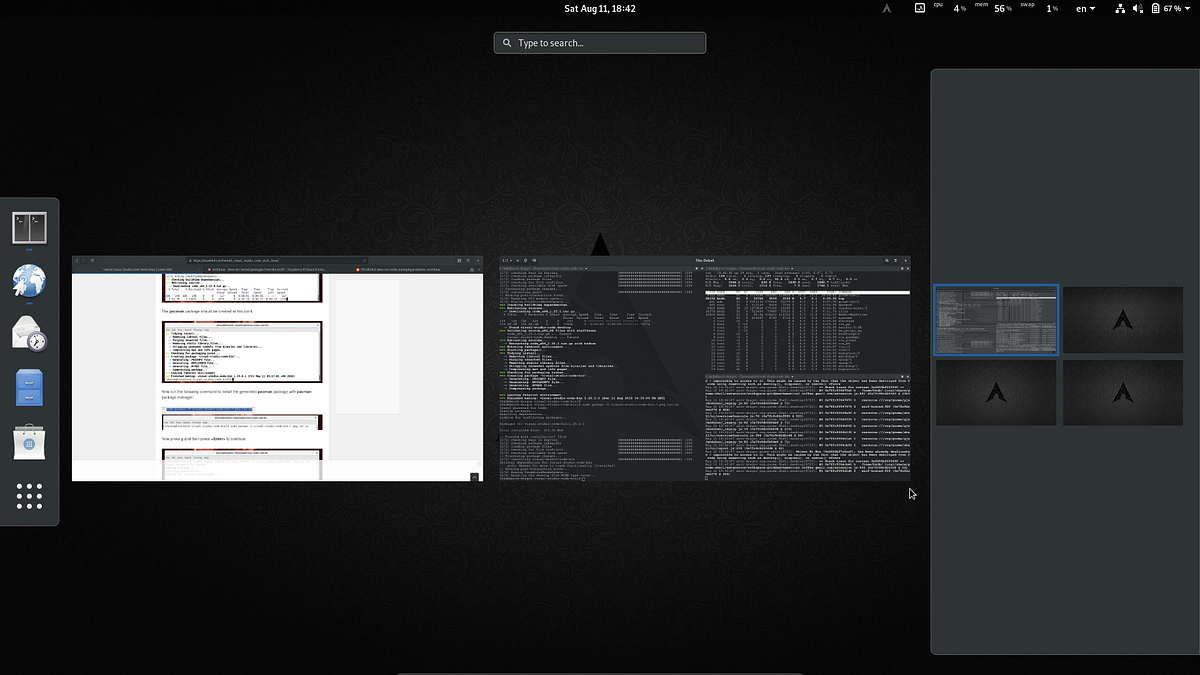Image resolution: width=1200 pixels, height=675 pixels.
Task: Click inside the 'Type to search' field
Action: (x=599, y=42)
